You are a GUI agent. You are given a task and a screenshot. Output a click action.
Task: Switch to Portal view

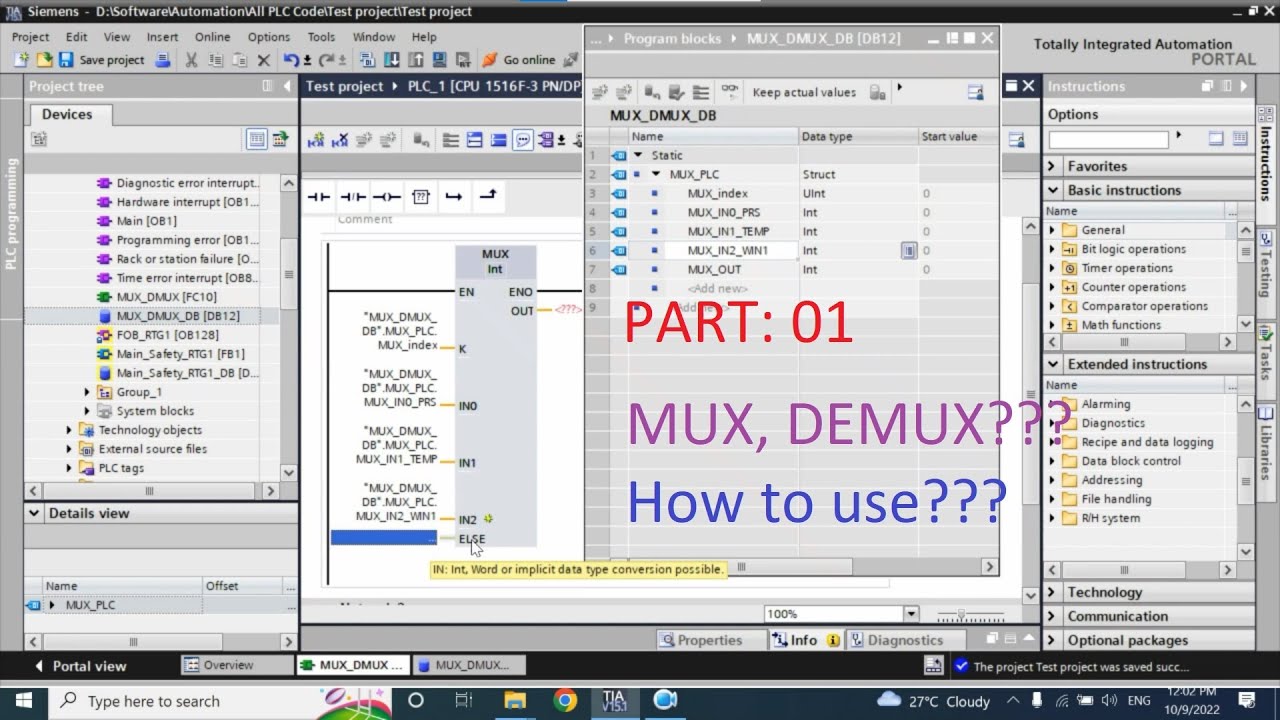click(80, 666)
